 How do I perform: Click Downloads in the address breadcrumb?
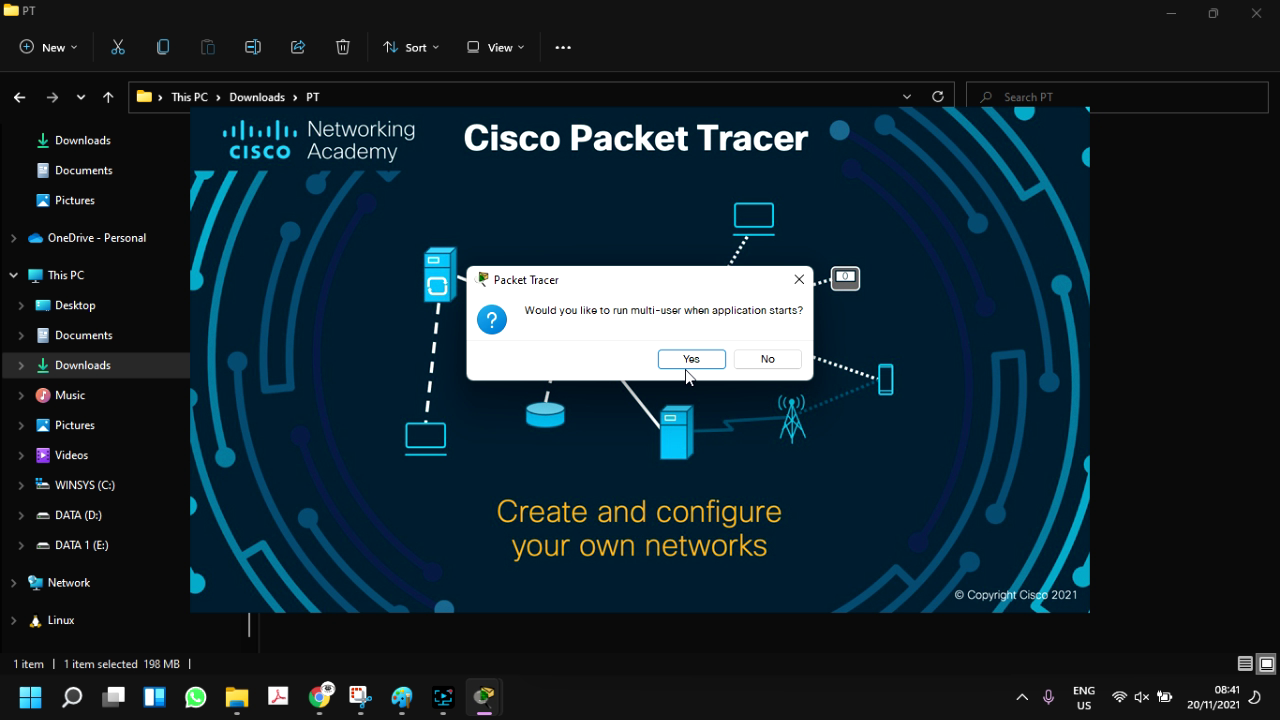tap(257, 97)
